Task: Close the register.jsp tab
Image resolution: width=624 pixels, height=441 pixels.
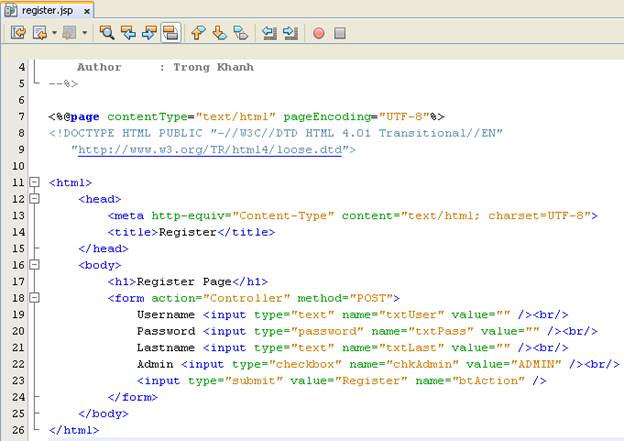Action: pos(86,12)
